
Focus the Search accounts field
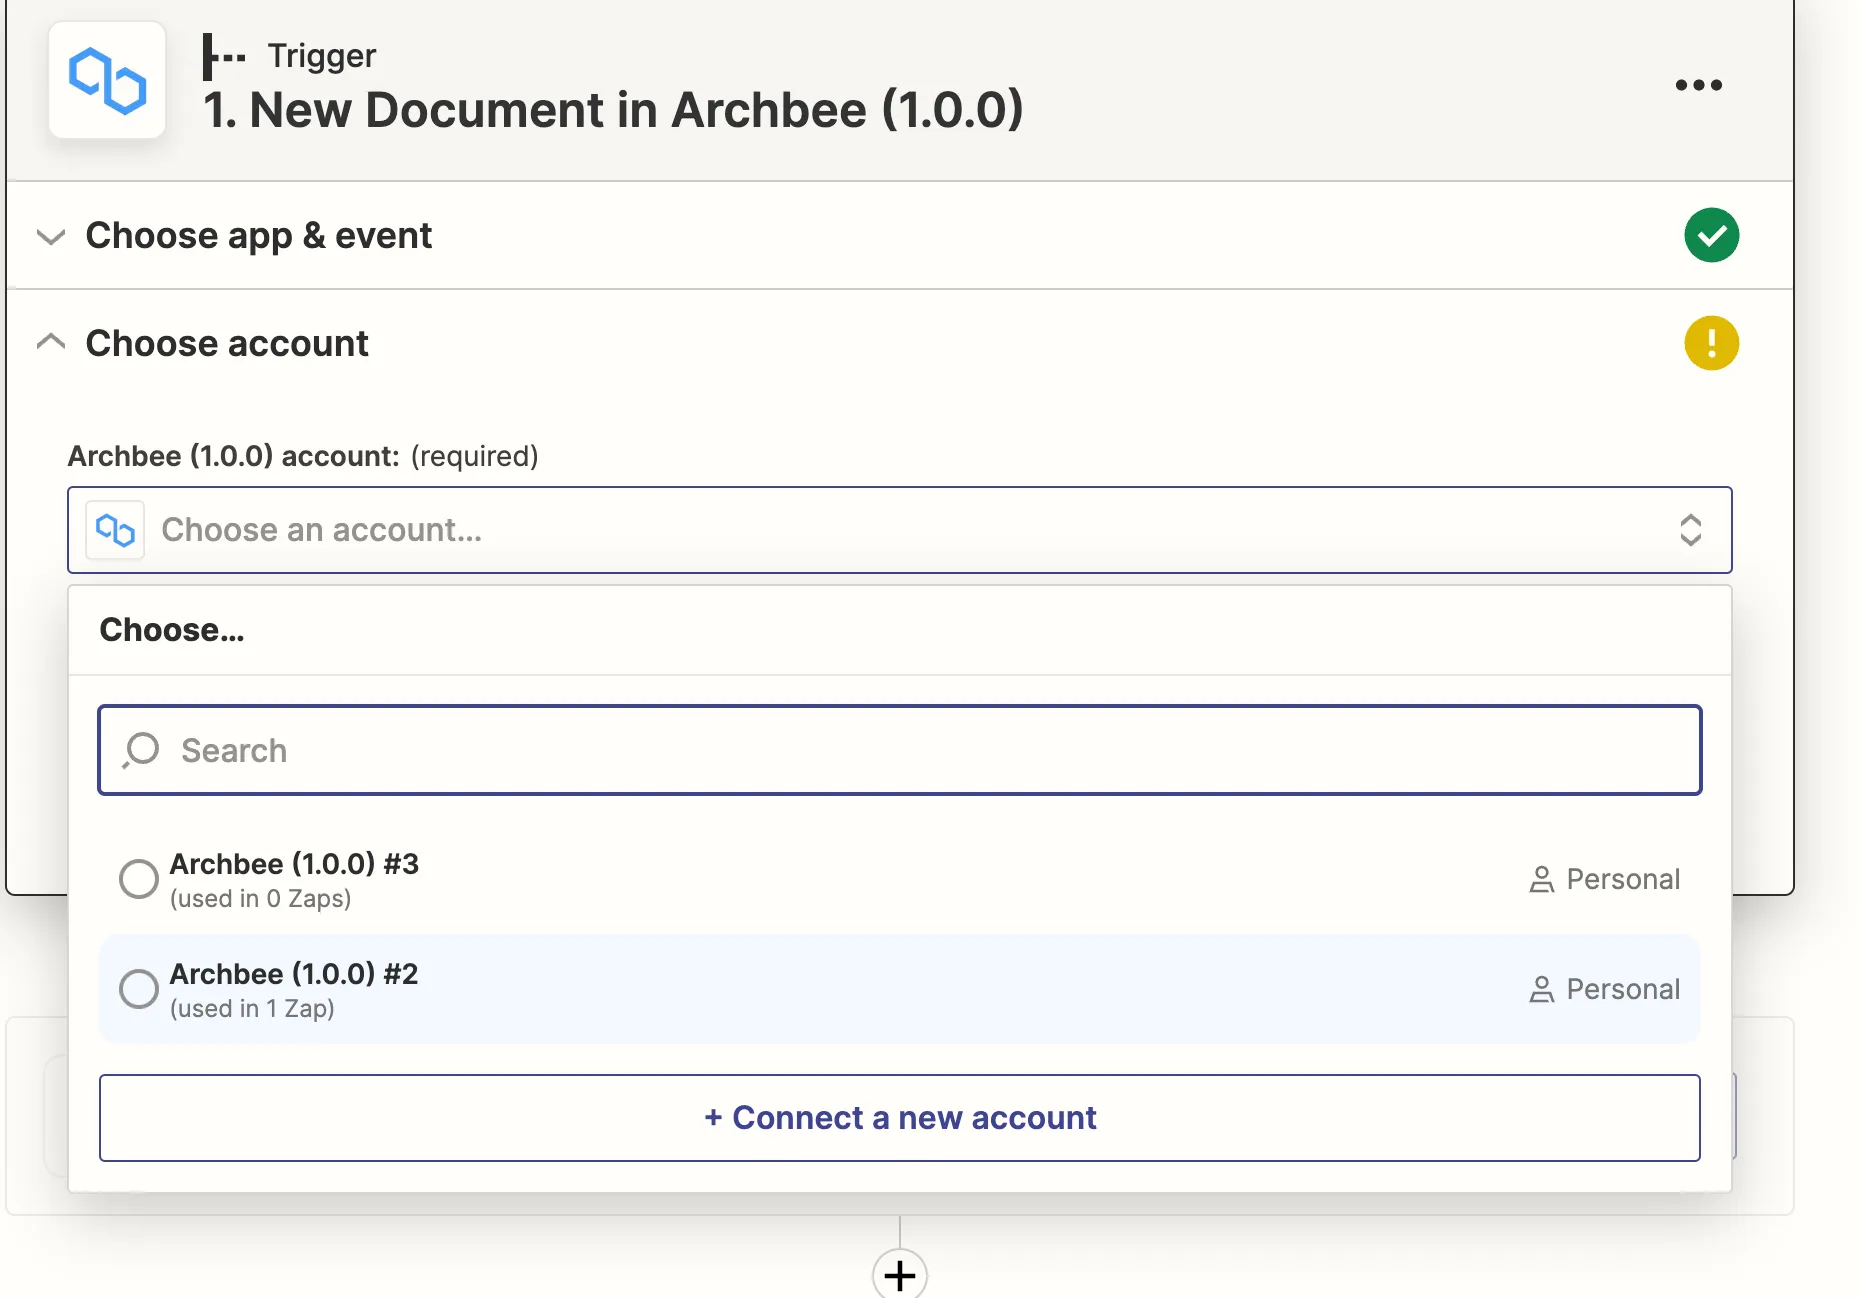899,750
